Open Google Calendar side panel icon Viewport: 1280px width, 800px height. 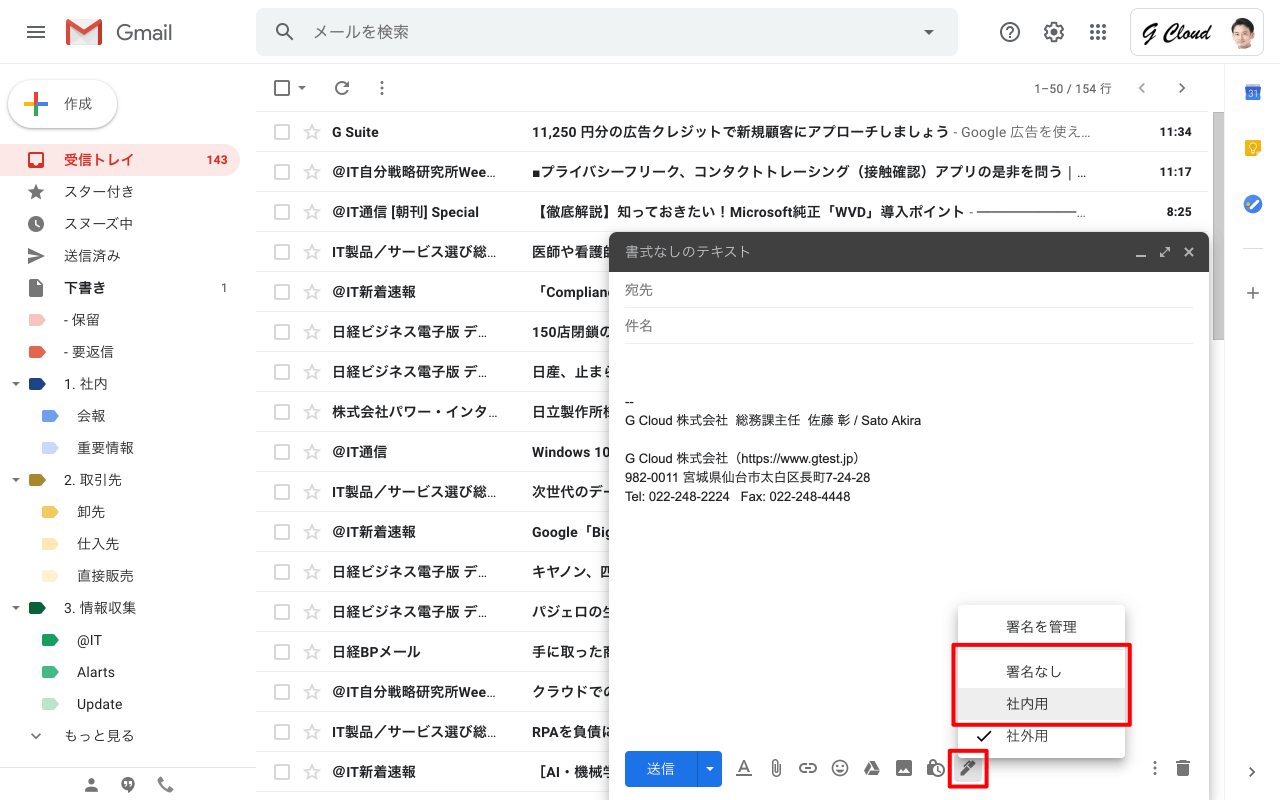[x=1252, y=93]
